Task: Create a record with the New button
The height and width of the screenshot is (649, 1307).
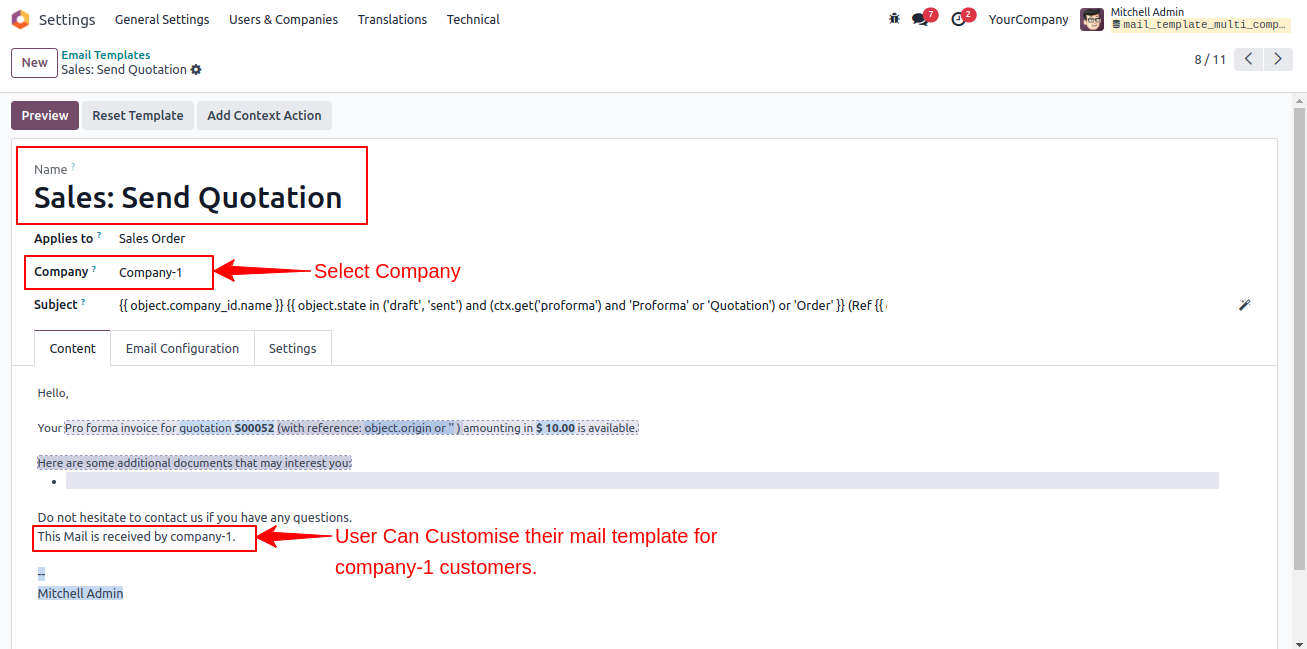Action: pyautogui.click(x=33, y=62)
